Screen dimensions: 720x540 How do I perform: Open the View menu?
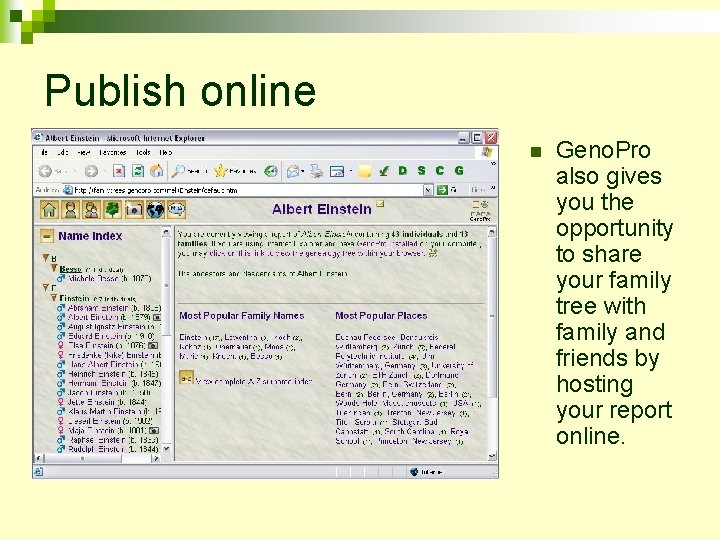pyautogui.click(x=84, y=152)
